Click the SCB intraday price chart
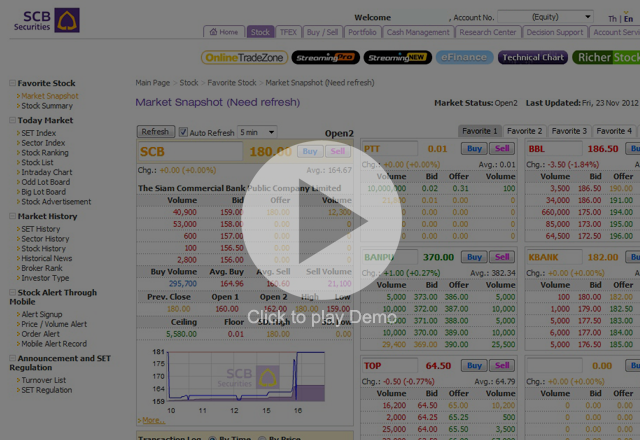Viewport: 640px width, 440px height. click(x=246, y=376)
